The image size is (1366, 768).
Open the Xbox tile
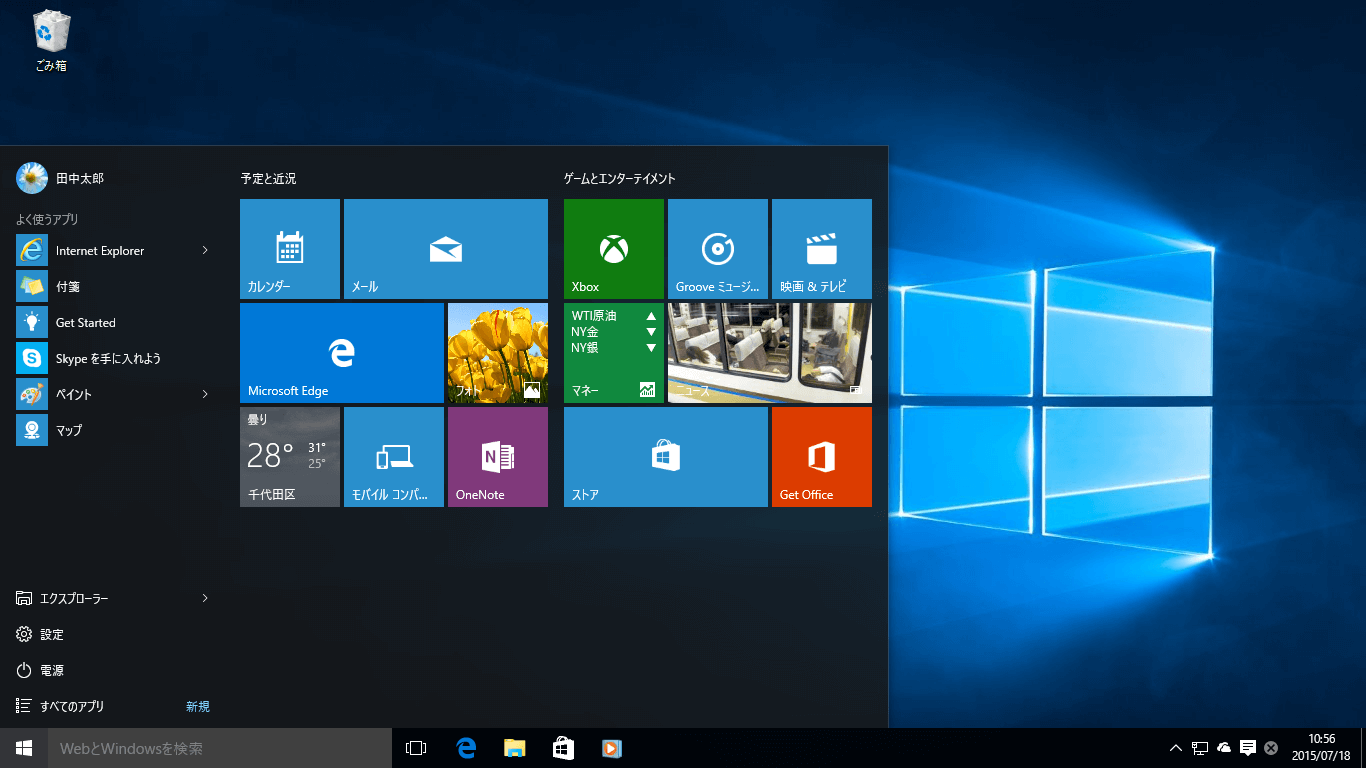point(614,249)
